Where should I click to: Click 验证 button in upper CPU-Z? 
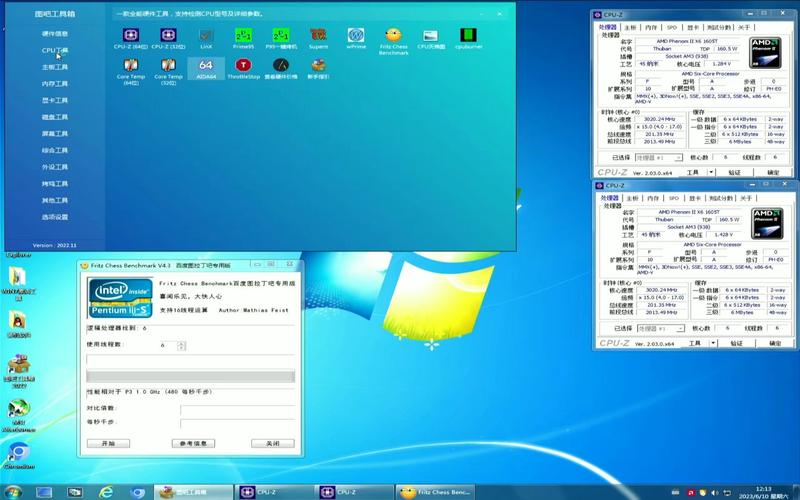pos(734,172)
